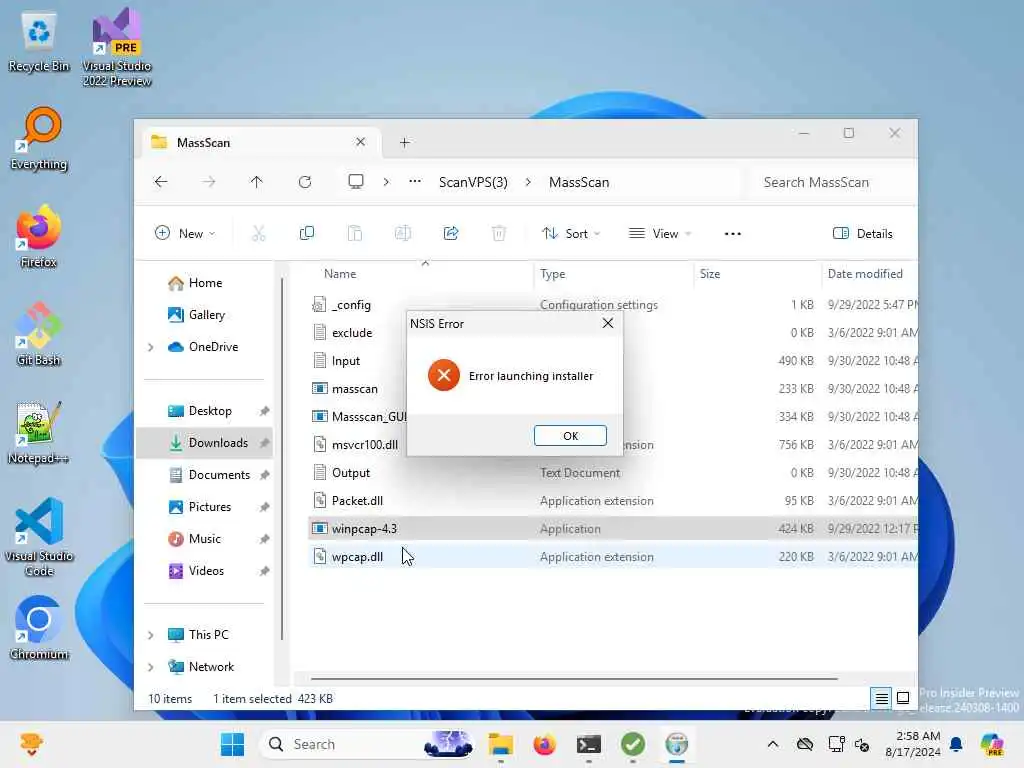Image resolution: width=1024 pixels, height=768 pixels.
Task: Open Pictures quick access folder
Action: click(x=210, y=507)
